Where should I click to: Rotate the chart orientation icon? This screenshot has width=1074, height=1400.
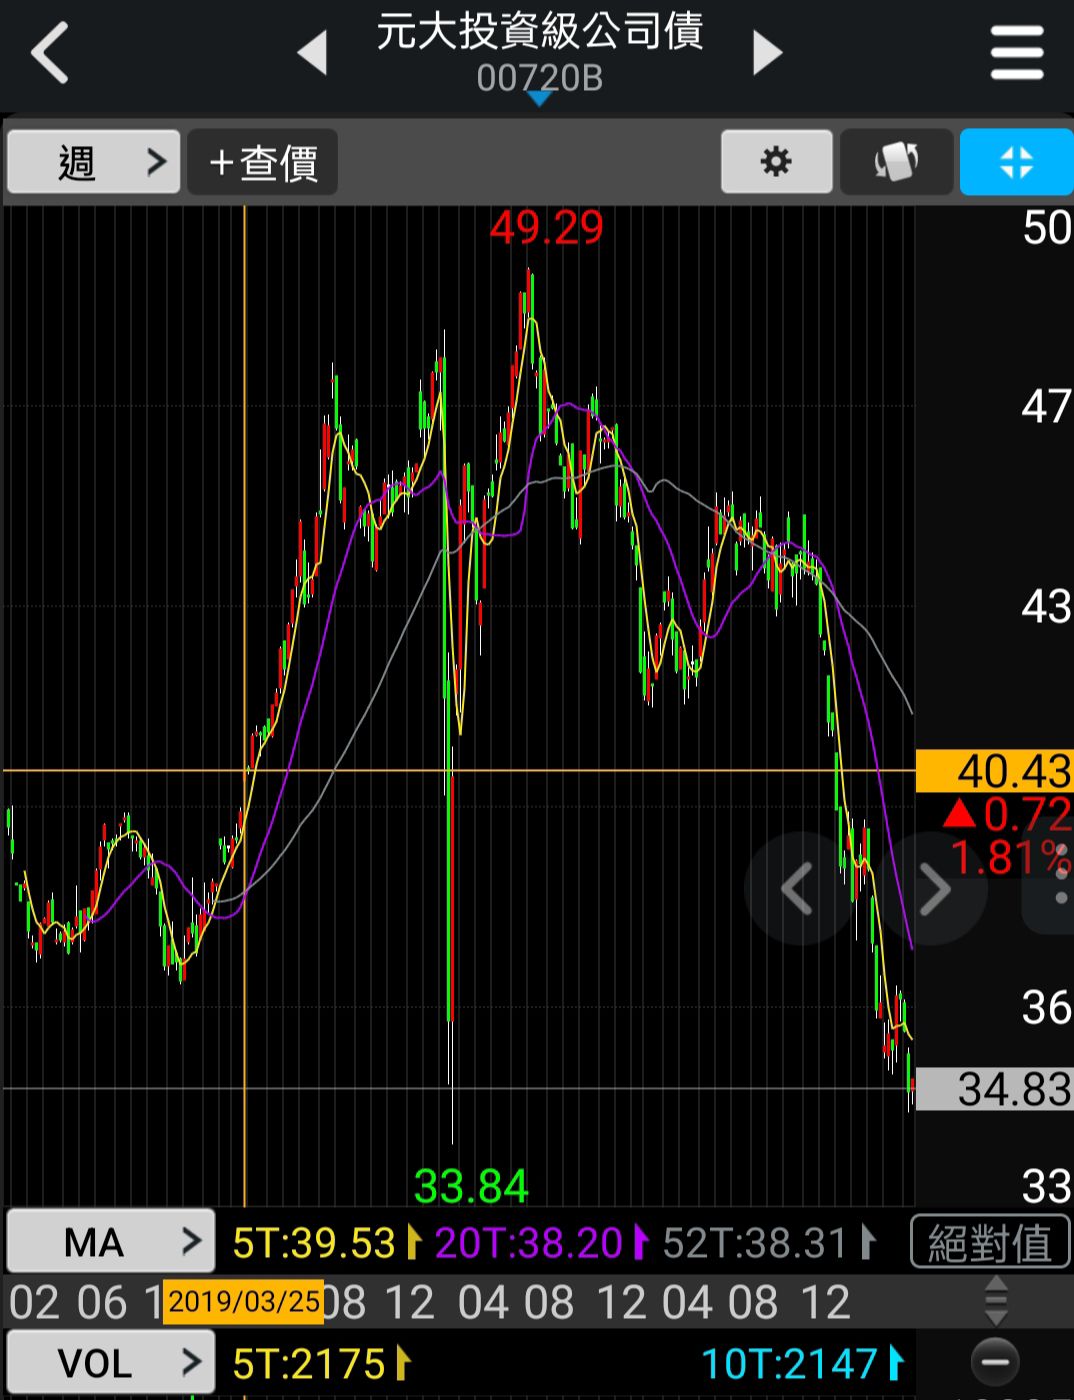(x=896, y=161)
